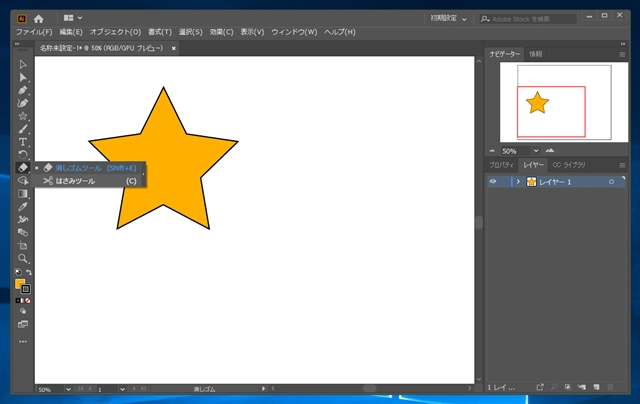Switch to 情報 tab
Screen dimensions: 640x404
[x=536, y=54]
